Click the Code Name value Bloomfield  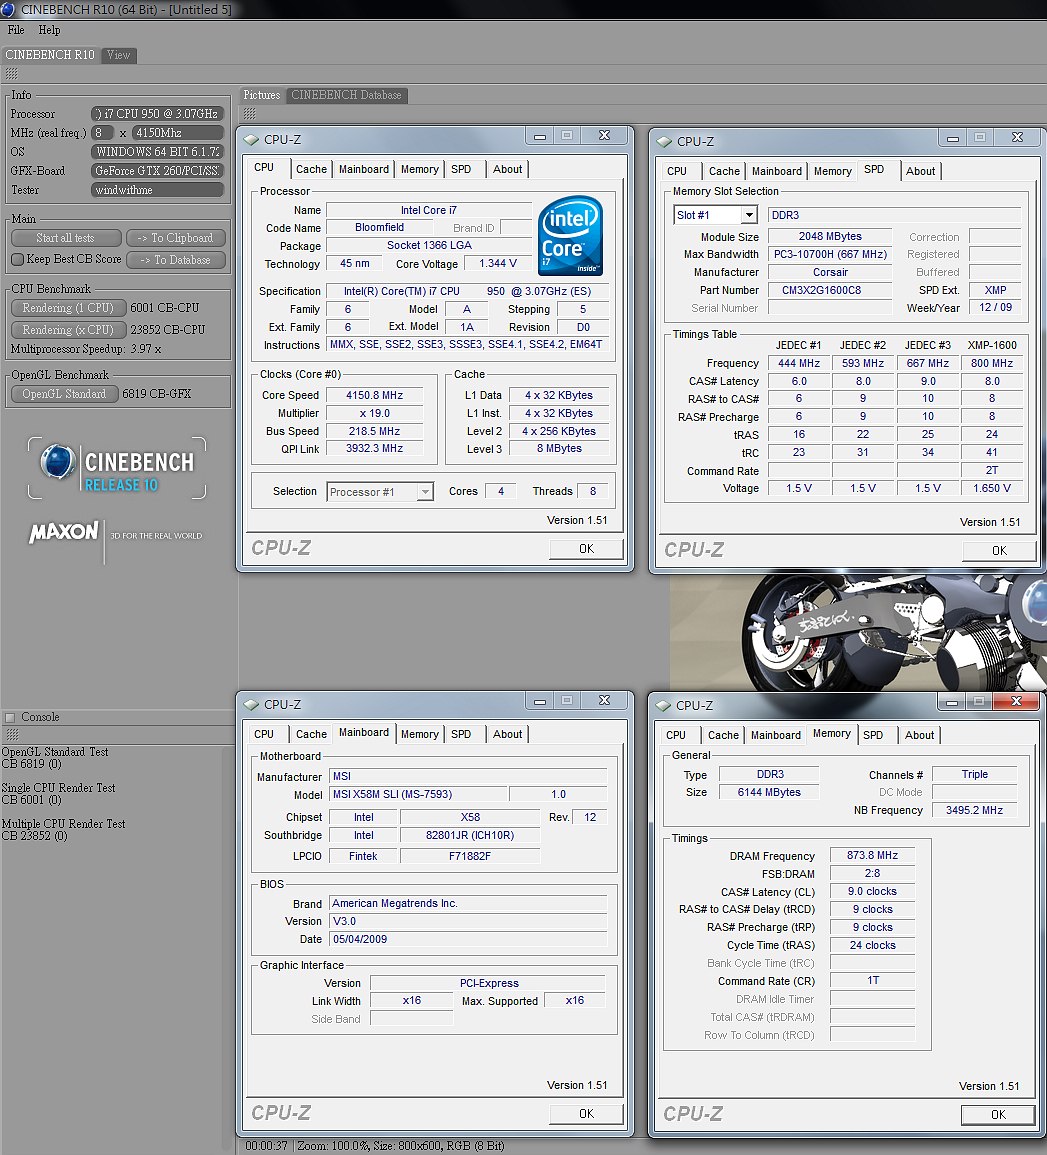click(379, 228)
